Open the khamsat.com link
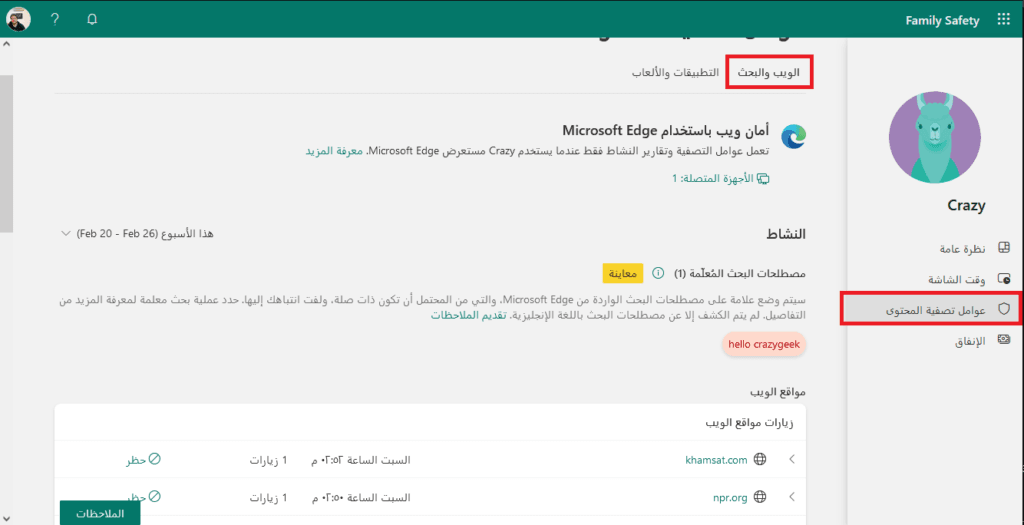The width and height of the screenshot is (1024, 525). point(716,460)
